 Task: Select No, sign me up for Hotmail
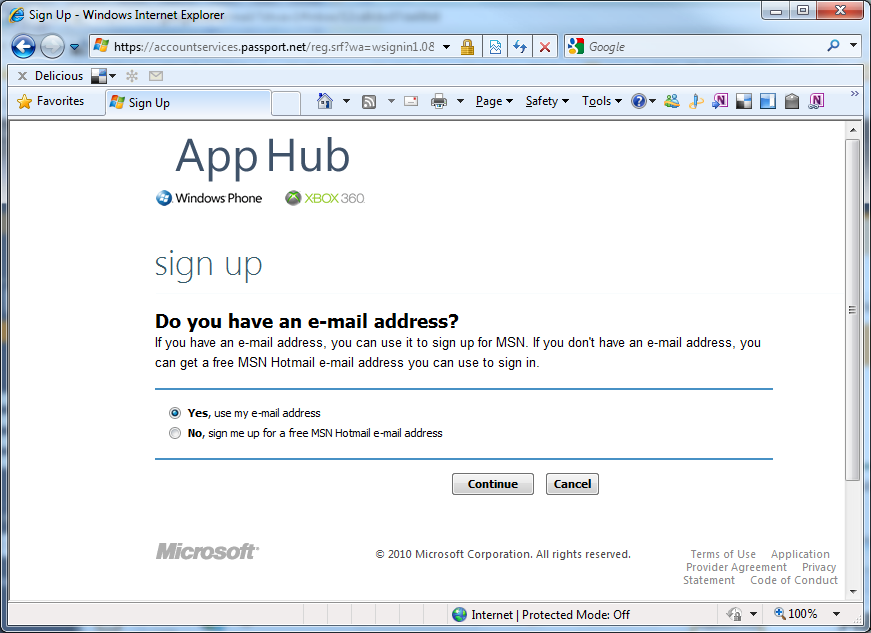click(x=175, y=433)
